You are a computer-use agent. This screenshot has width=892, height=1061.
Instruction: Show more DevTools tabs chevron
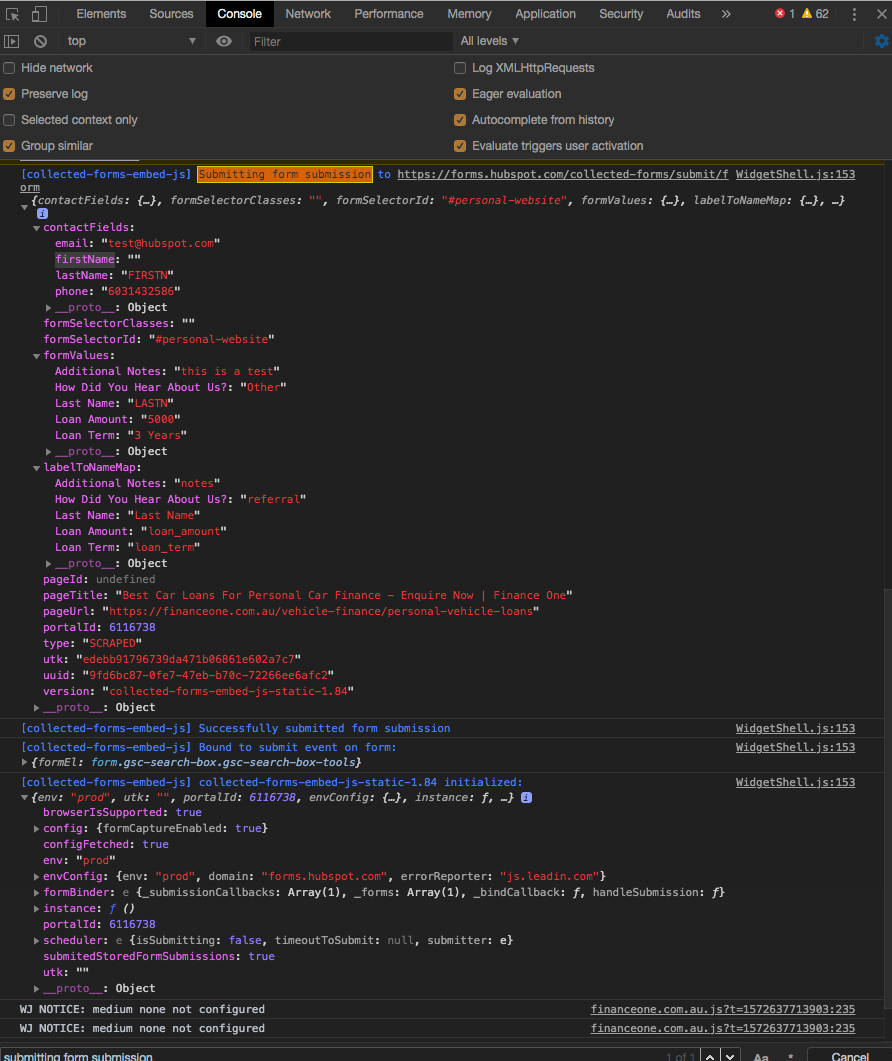[x=726, y=14]
